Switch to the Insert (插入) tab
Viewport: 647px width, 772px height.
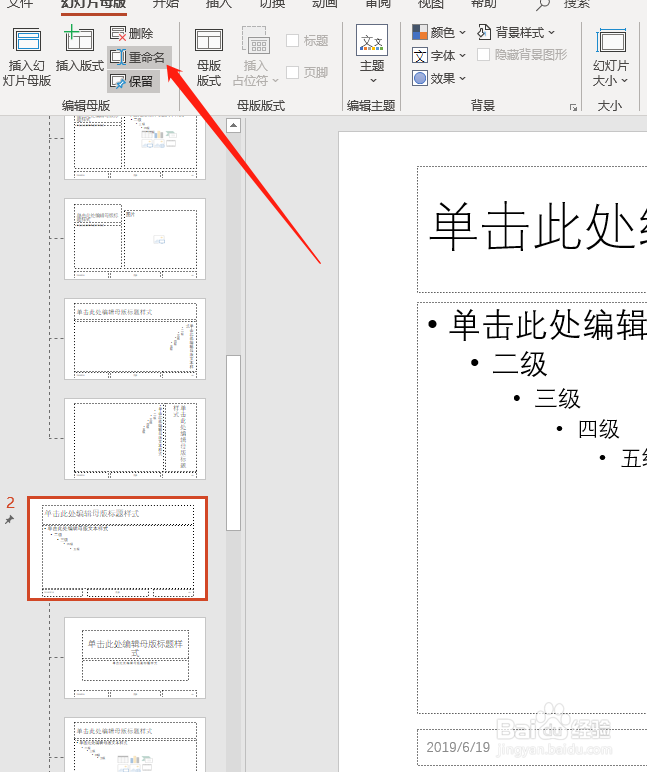tap(219, 4)
